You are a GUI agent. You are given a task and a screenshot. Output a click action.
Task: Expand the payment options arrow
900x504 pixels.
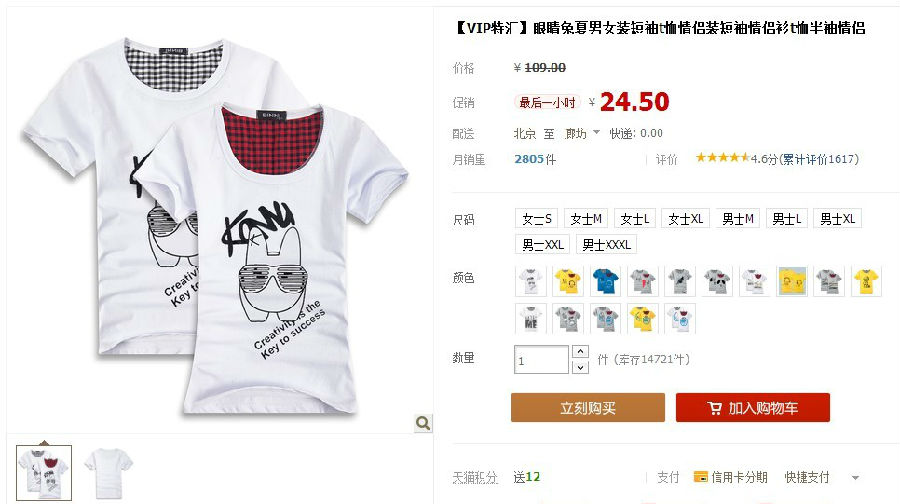pos(855,478)
